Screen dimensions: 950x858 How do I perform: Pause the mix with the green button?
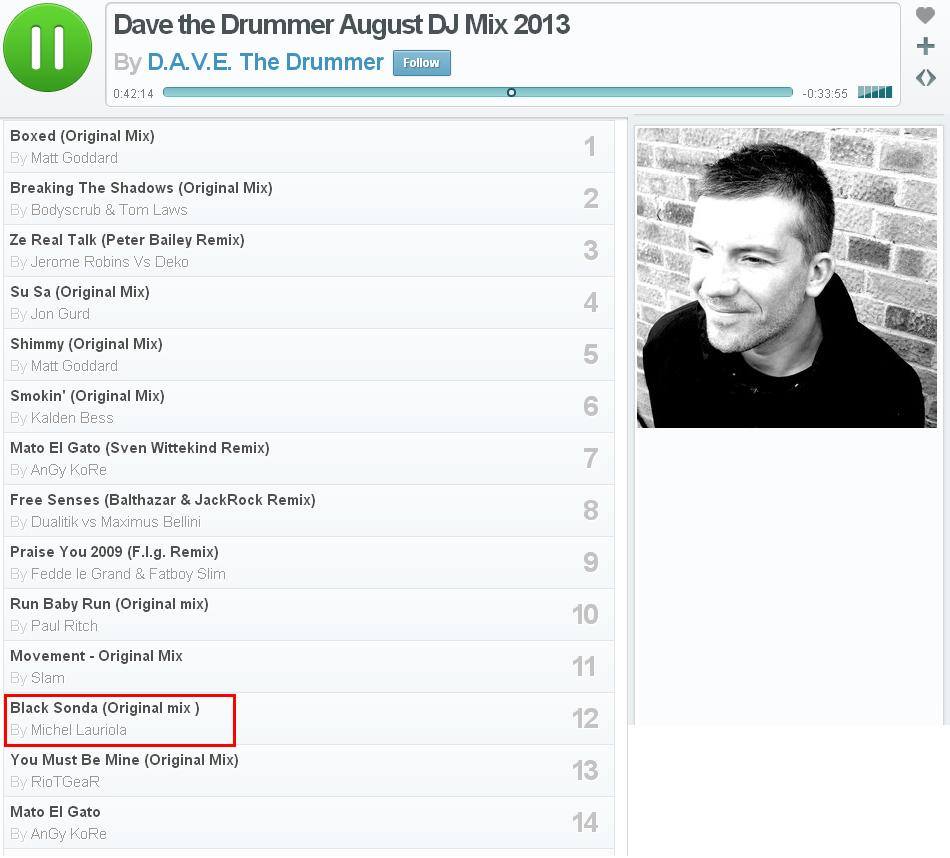tap(47, 47)
